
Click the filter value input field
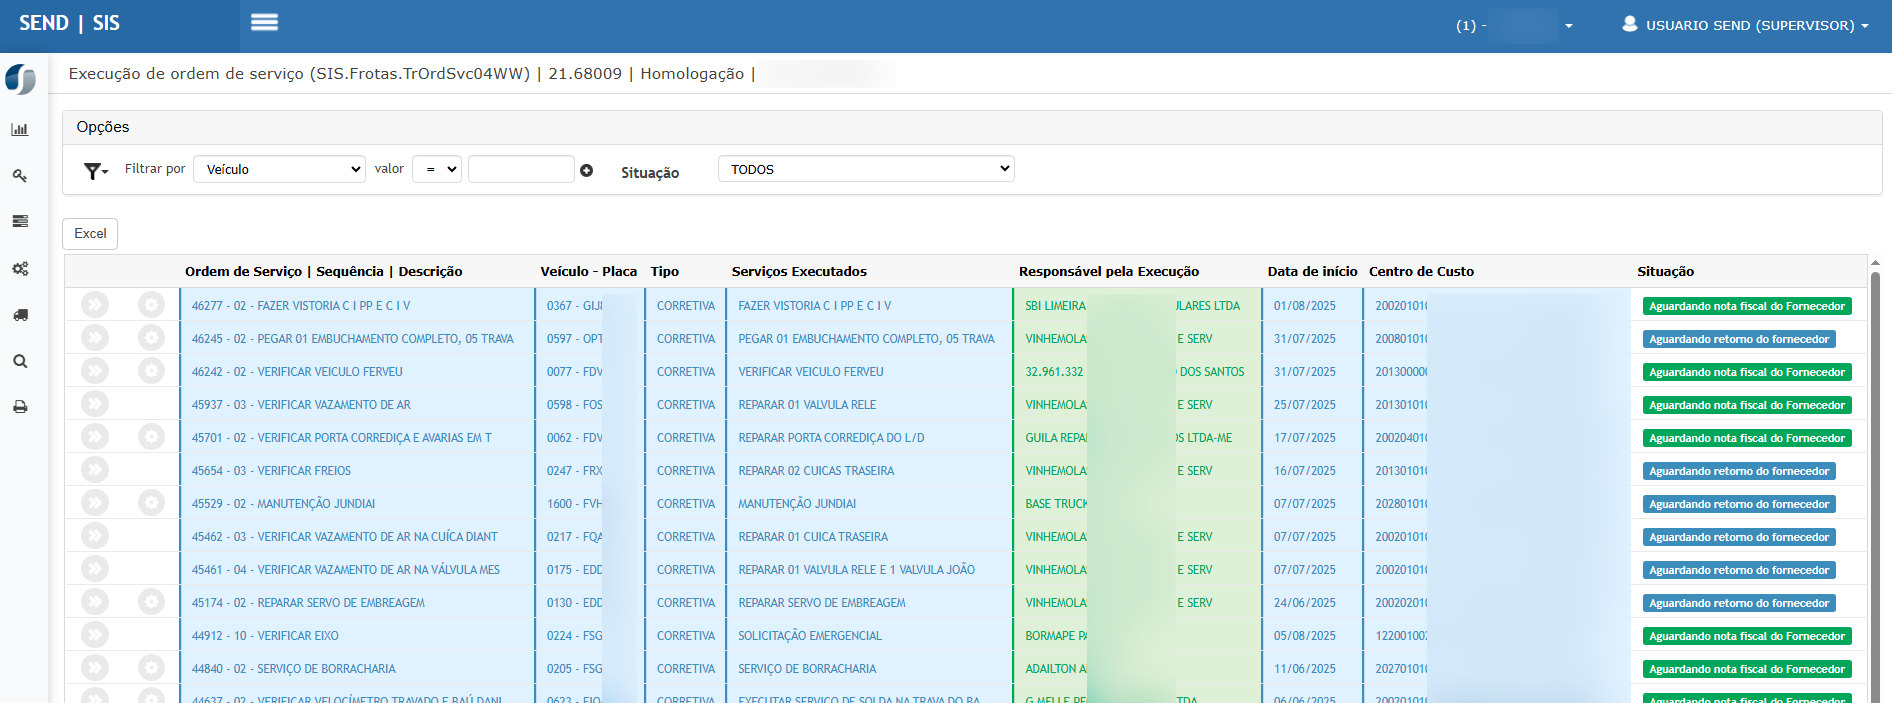click(x=521, y=169)
